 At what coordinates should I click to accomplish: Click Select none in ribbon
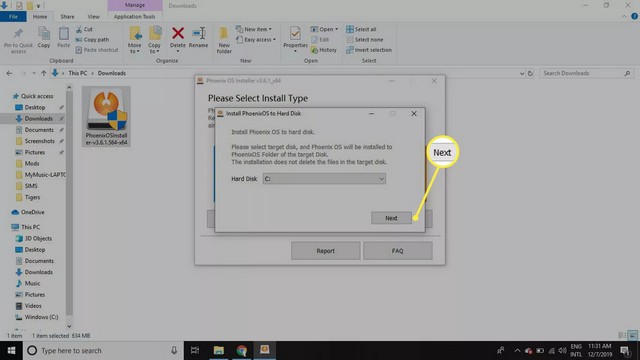click(365, 40)
